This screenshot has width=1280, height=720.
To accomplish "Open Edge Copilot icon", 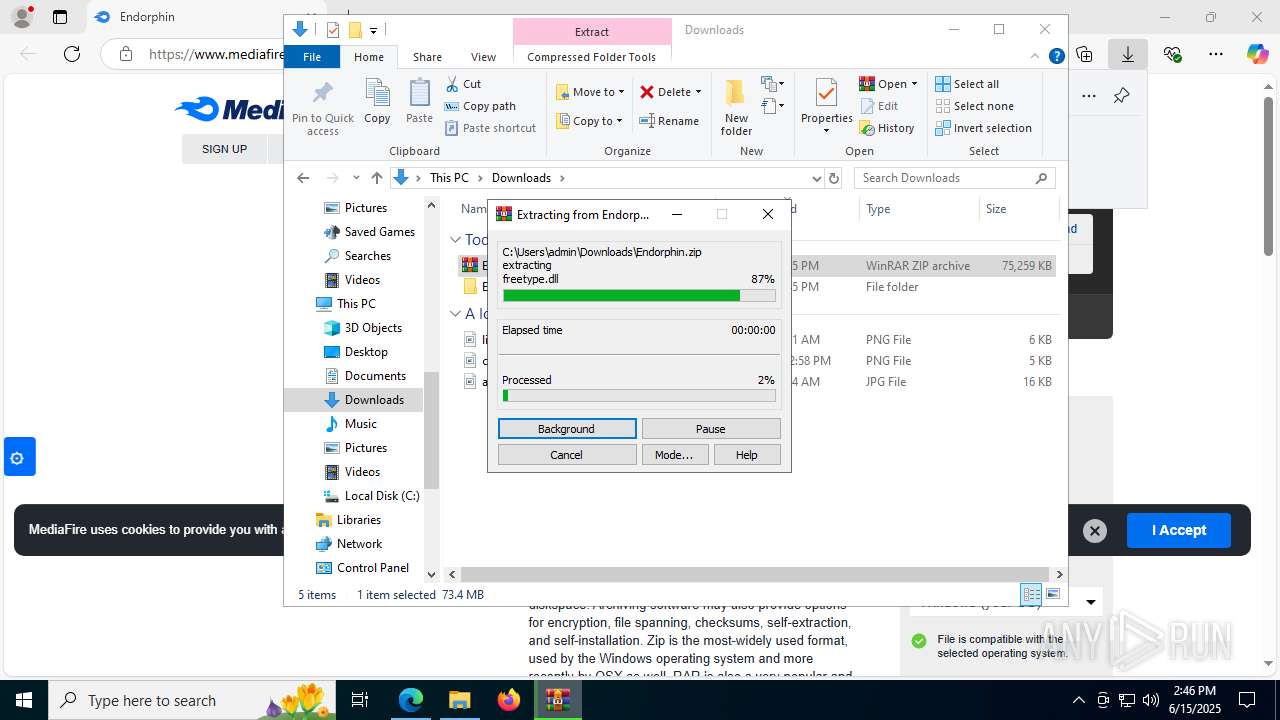I will point(1257,54).
